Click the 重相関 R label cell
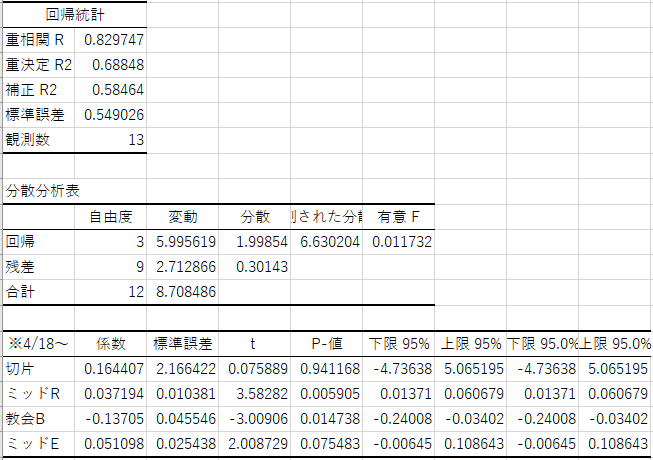Image resolution: width=653 pixels, height=460 pixels. pos(38,40)
